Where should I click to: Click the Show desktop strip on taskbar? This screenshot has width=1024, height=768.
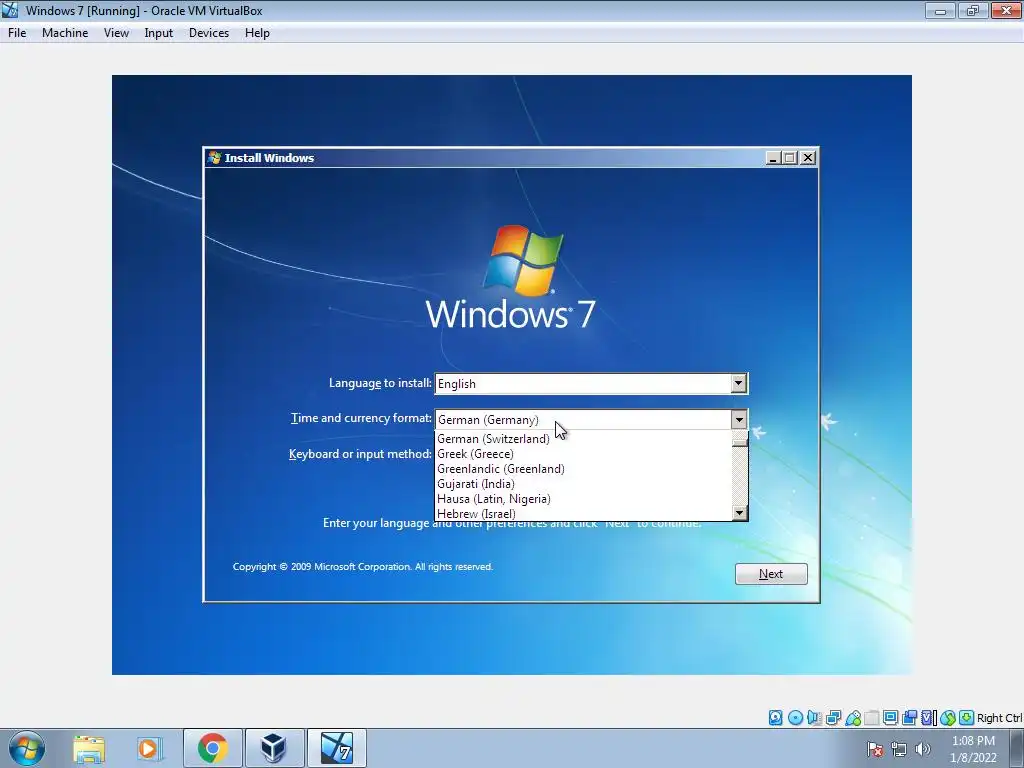pos(1017,749)
